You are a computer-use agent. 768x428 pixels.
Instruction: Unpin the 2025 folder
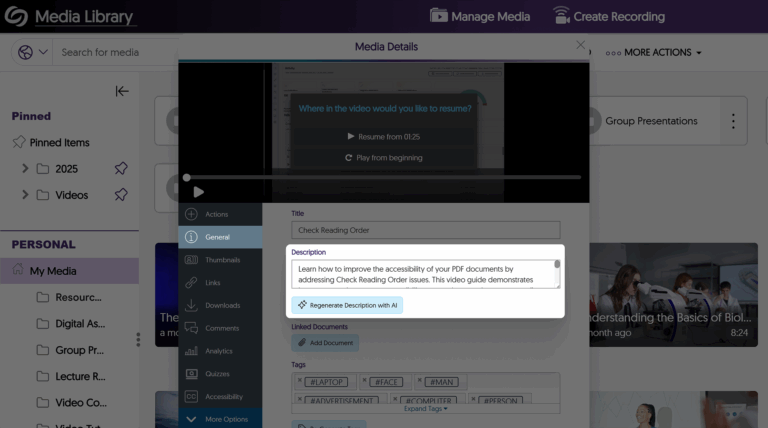[121, 168]
